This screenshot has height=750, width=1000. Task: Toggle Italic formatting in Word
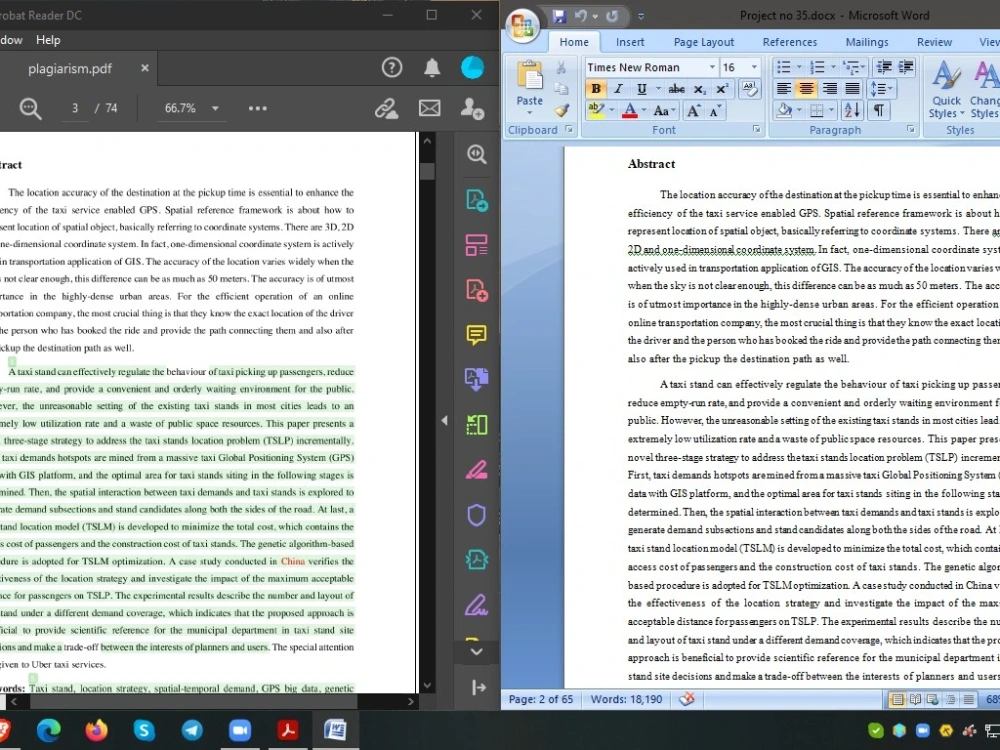pyautogui.click(x=618, y=89)
